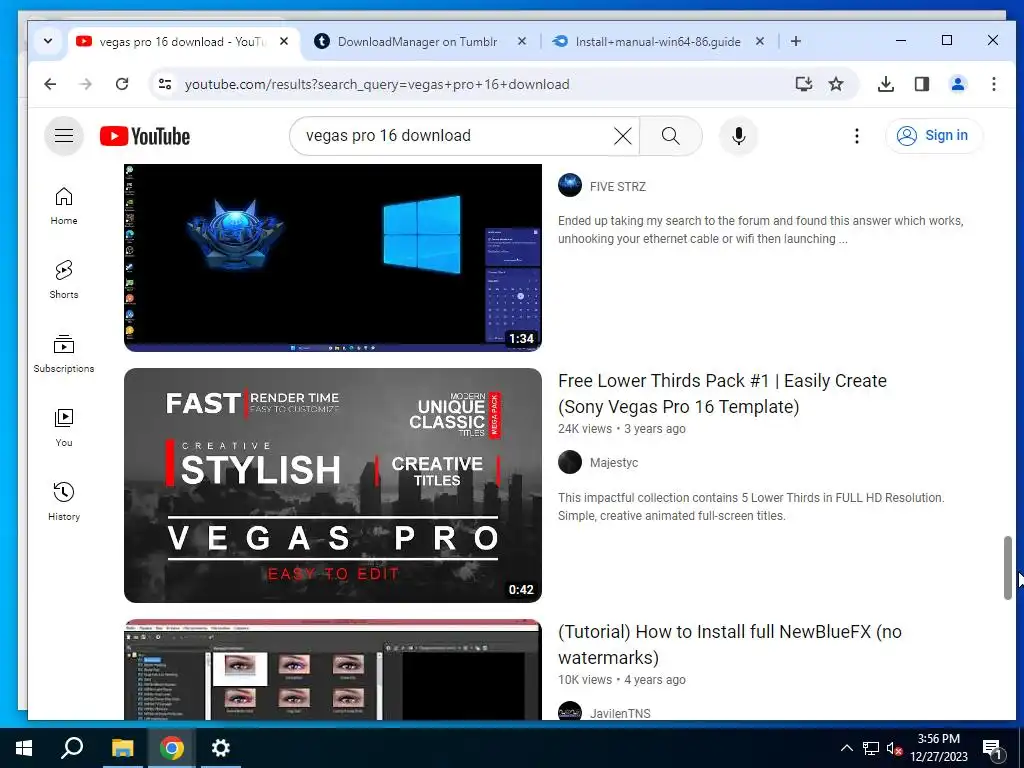Open the notification center icon
The image size is (1024, 768).
[x=991, y=749]
